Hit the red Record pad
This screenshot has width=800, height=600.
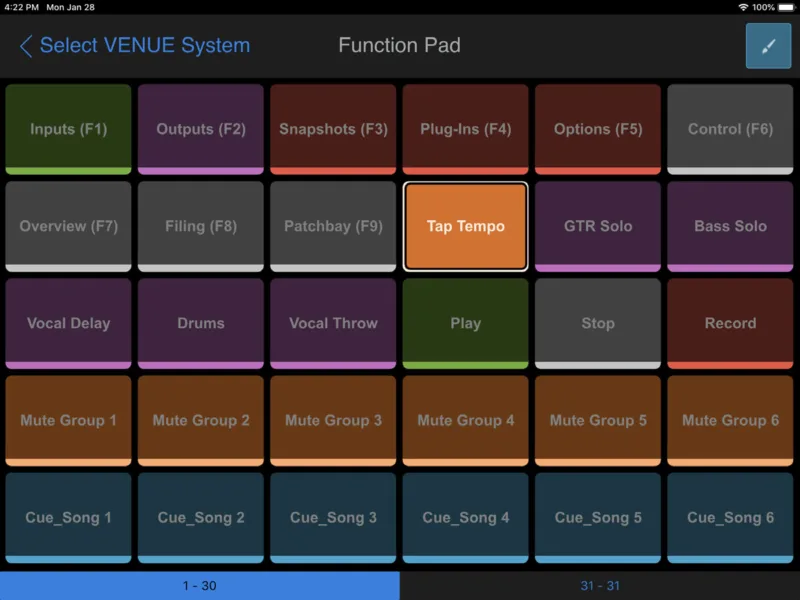(730, 323)
